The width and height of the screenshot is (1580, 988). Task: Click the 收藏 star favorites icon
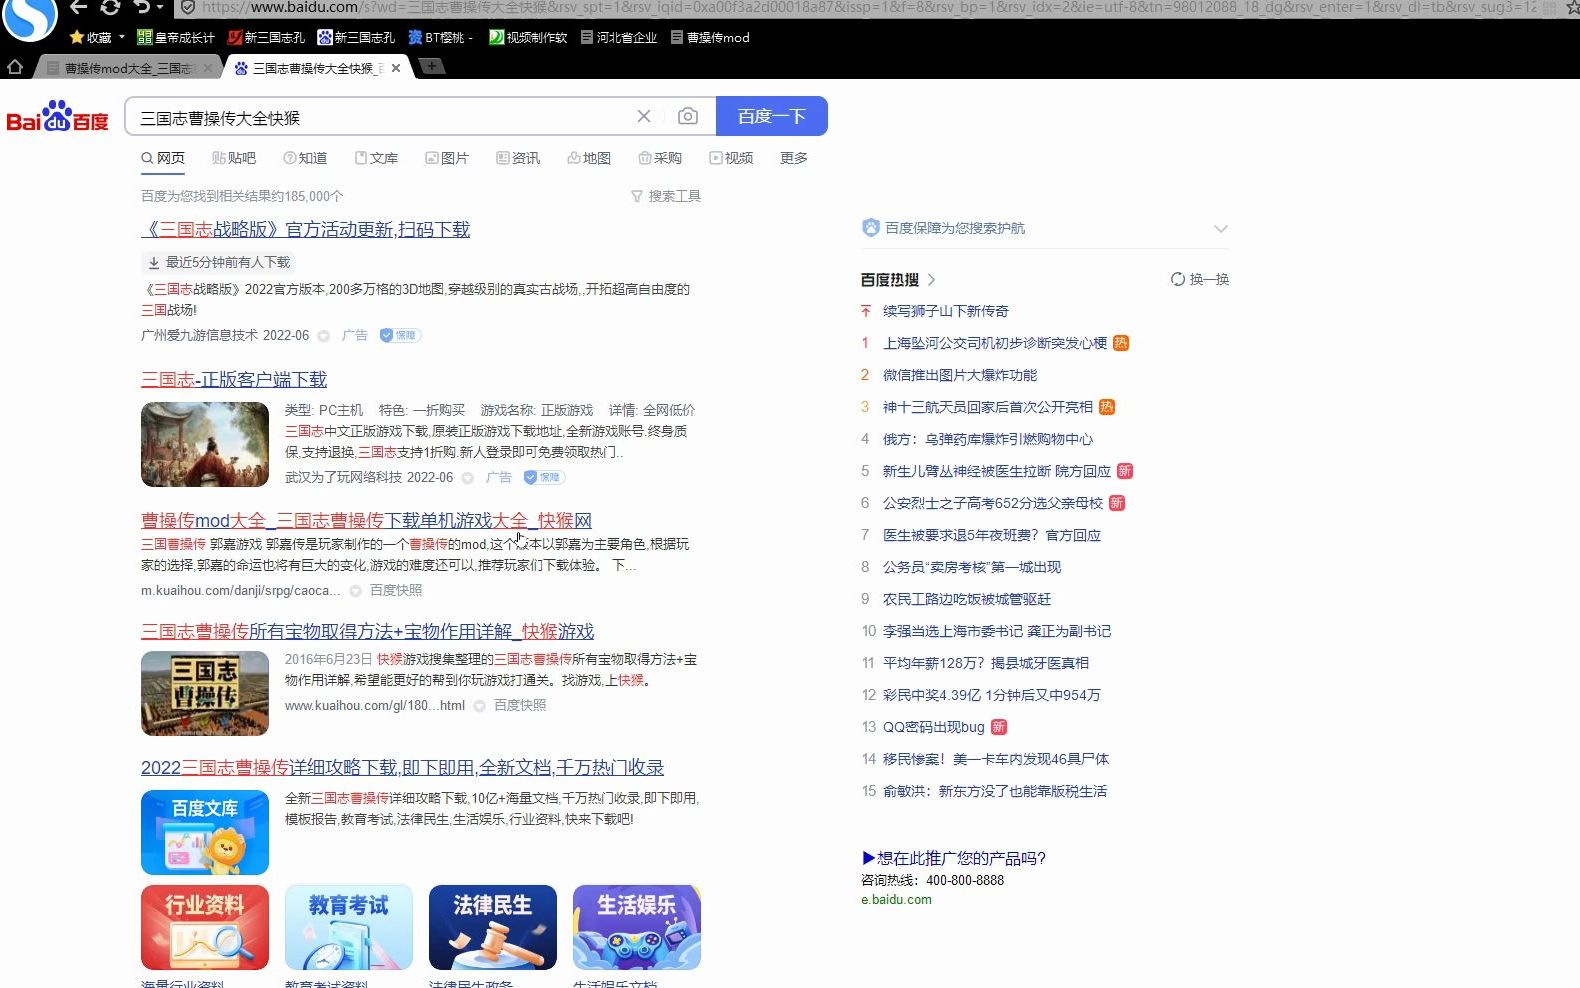76,37
